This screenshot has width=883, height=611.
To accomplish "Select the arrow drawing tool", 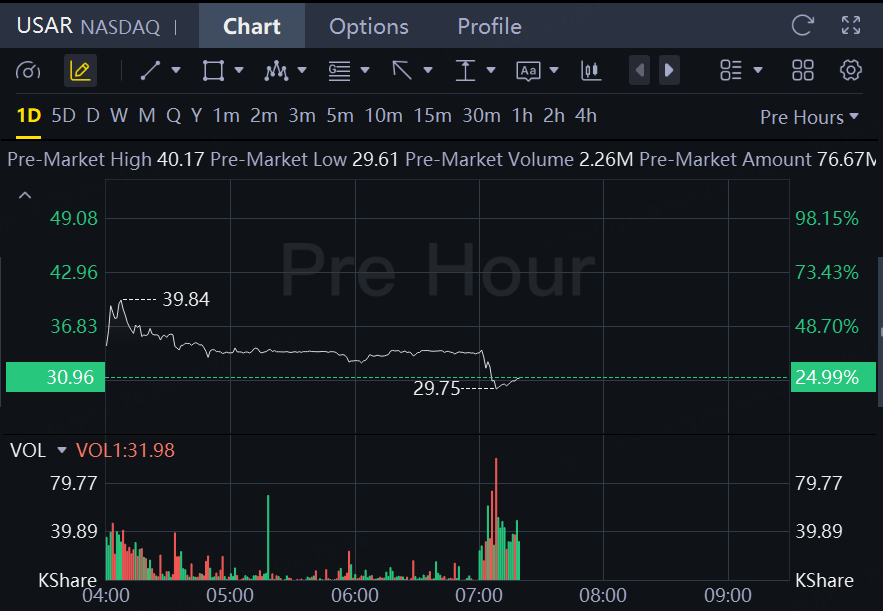I will click(402, 70).
